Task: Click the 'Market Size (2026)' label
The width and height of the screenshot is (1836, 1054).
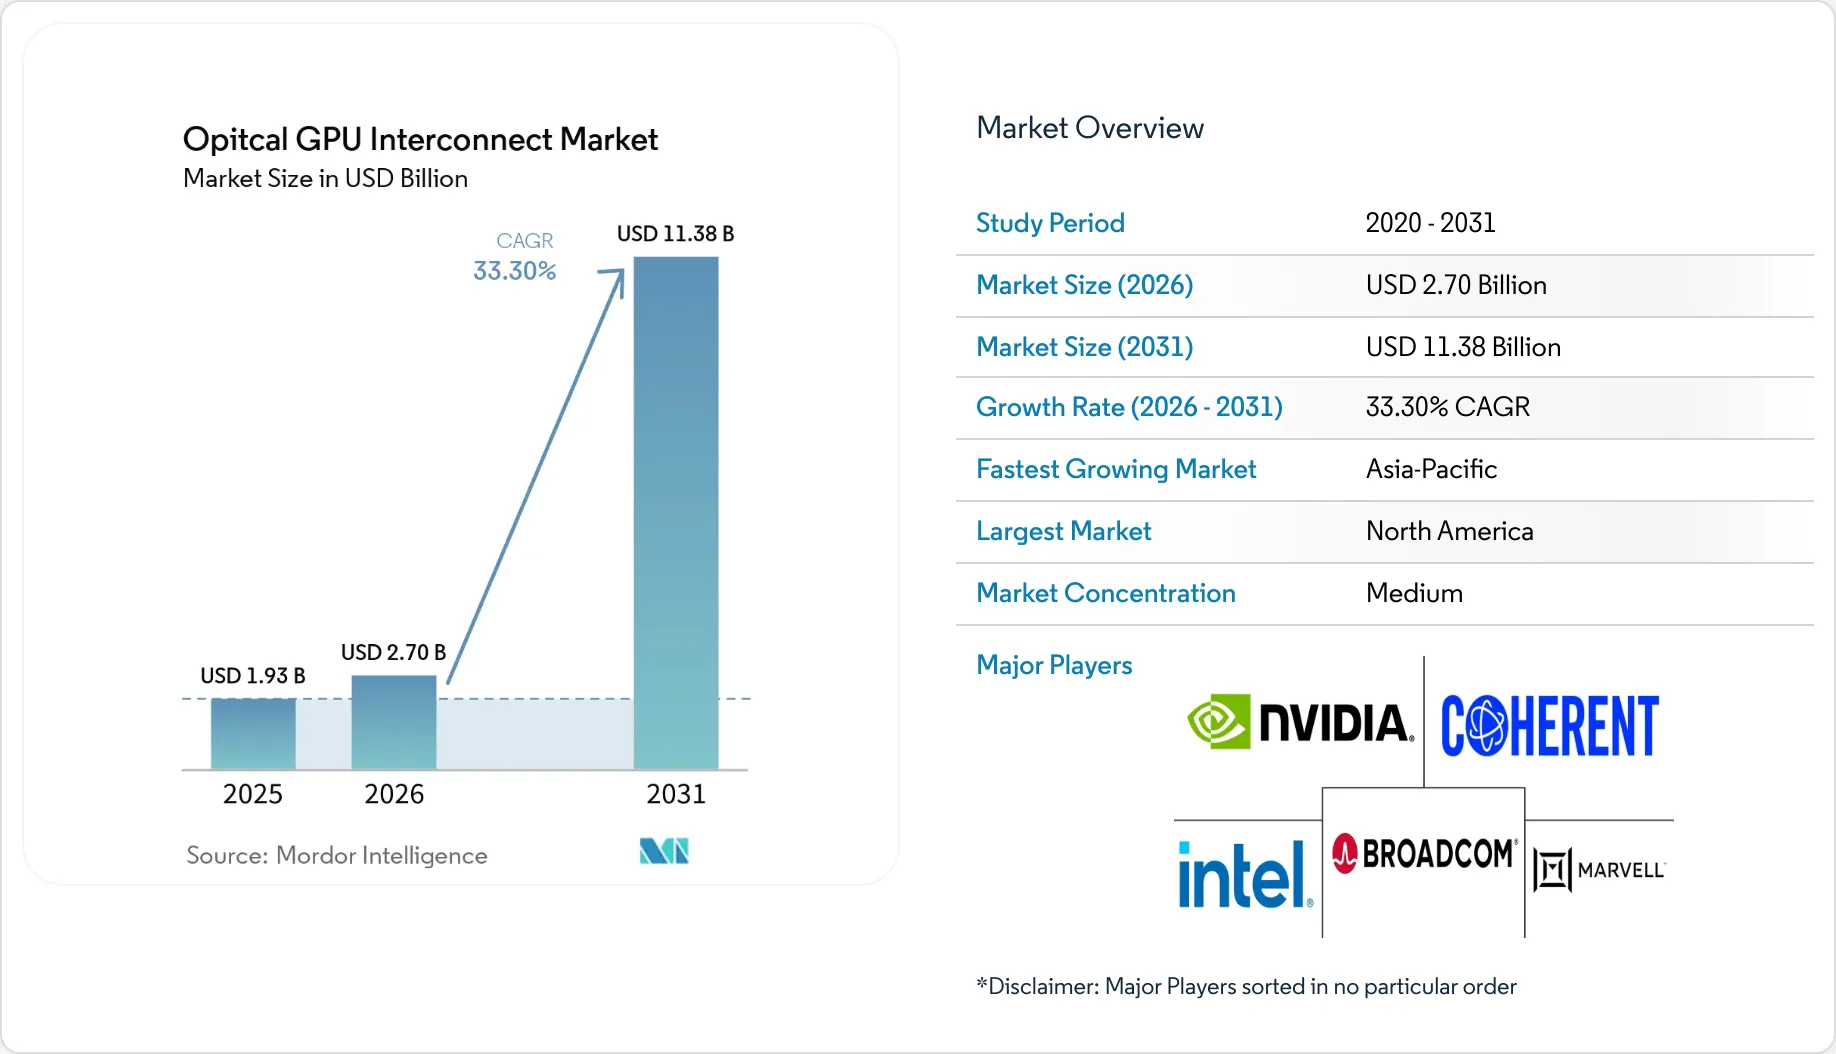Action: (1085, 285)
